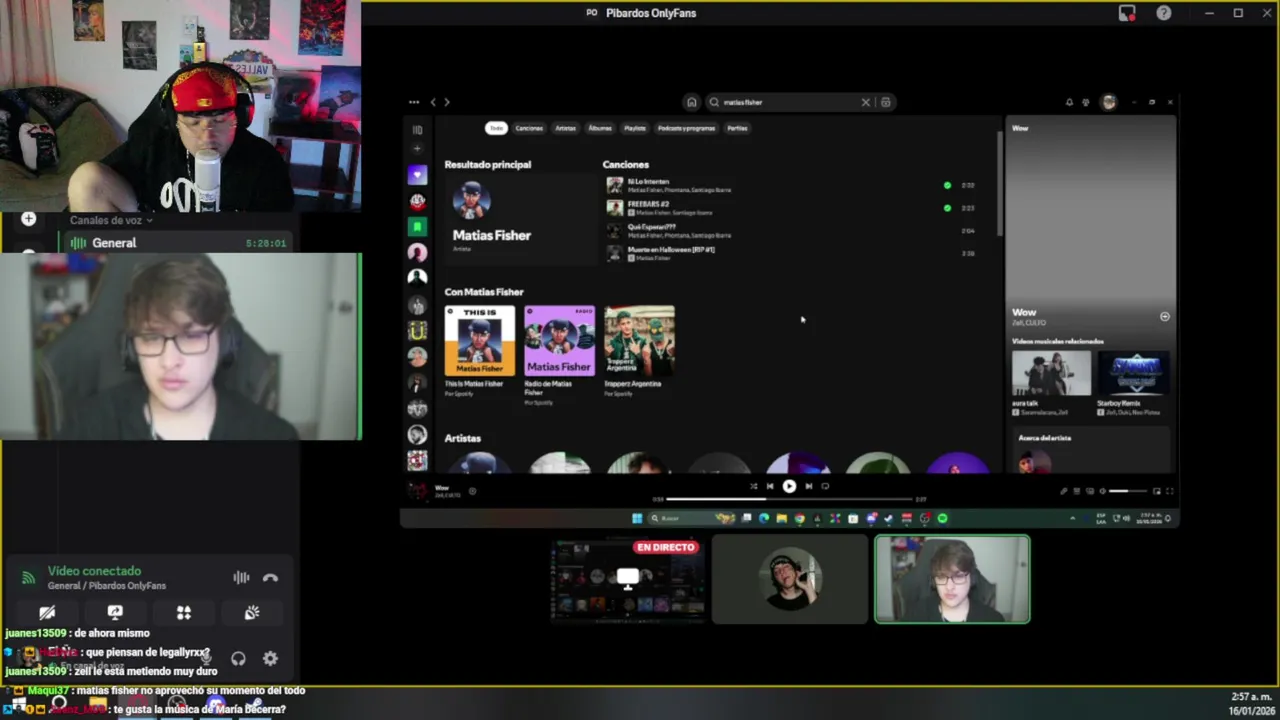Open Discord activities button
This screenshot has height=720, width=1280.
(x=184, y=612)
